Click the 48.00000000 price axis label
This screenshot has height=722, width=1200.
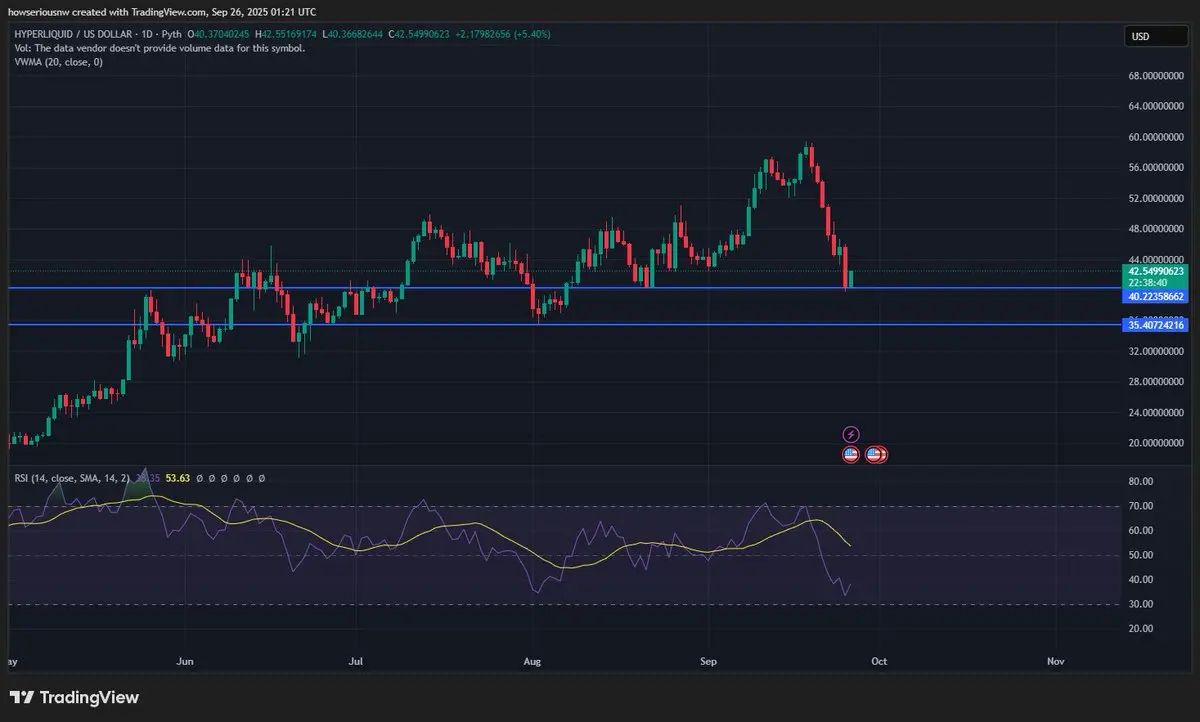click(1156, 229)
